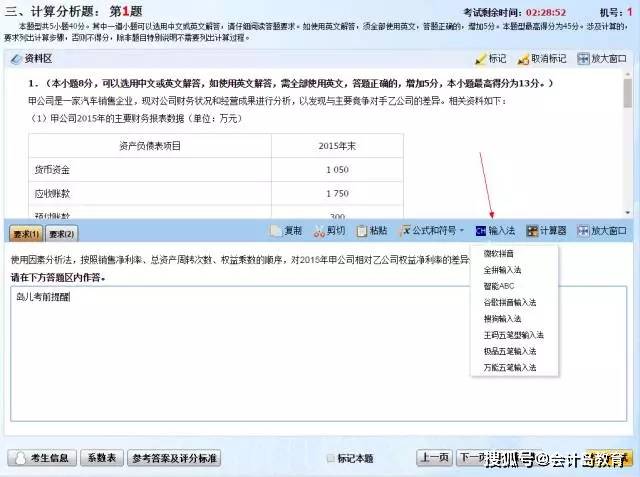Viewport: 640px width, 477px height.
Task: Click the 标记 highlighter icon
Action: coord(481,59)
